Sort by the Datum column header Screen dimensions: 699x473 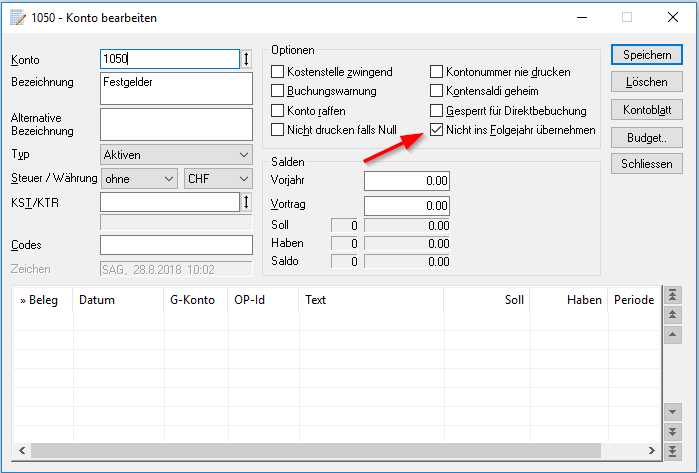tap(119, 300)
